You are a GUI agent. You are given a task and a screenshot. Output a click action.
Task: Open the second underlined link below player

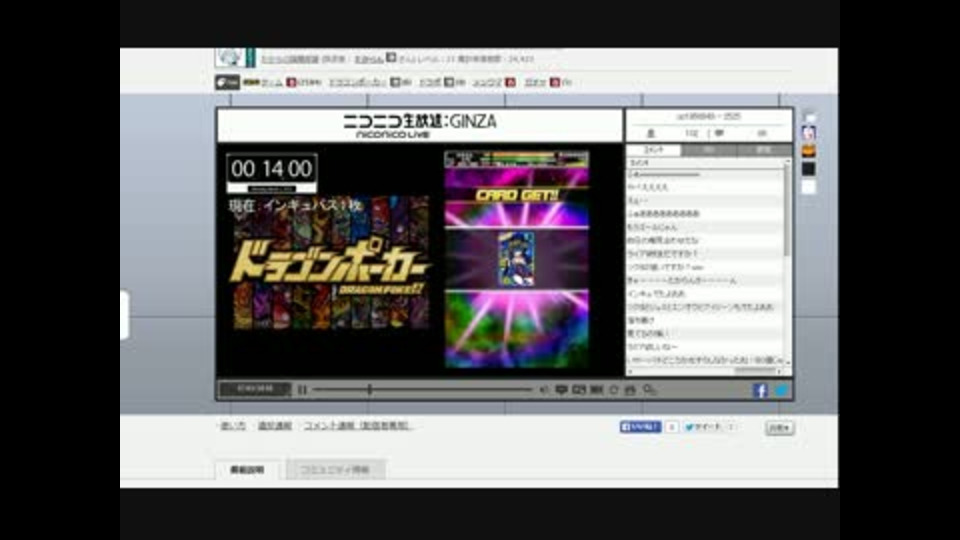[x=274, y=426]
